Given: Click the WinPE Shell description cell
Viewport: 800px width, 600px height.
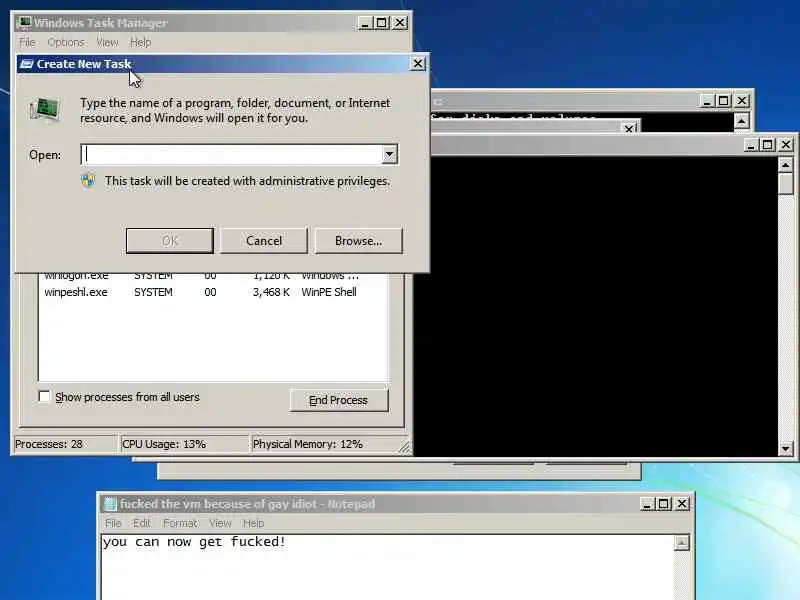Looking at the screenshot, I should pos(329,292).
